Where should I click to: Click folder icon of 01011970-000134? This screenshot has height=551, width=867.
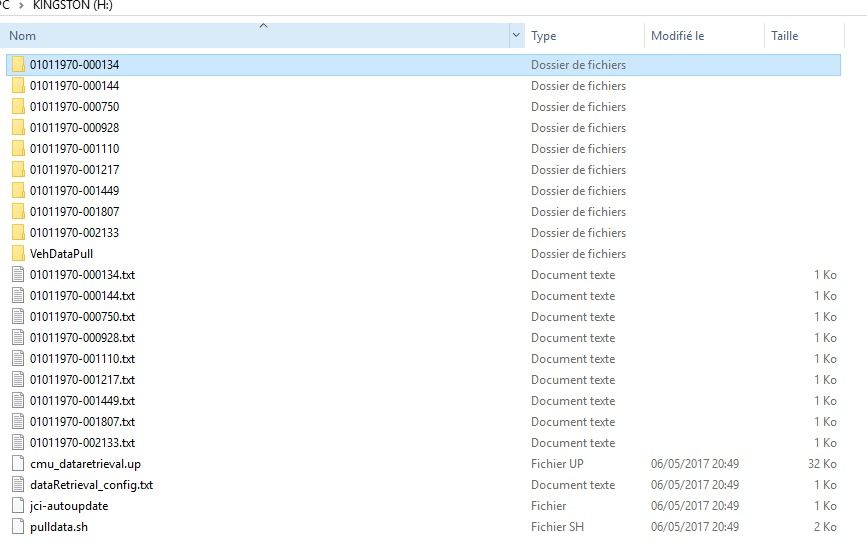[x=18, y=65]
